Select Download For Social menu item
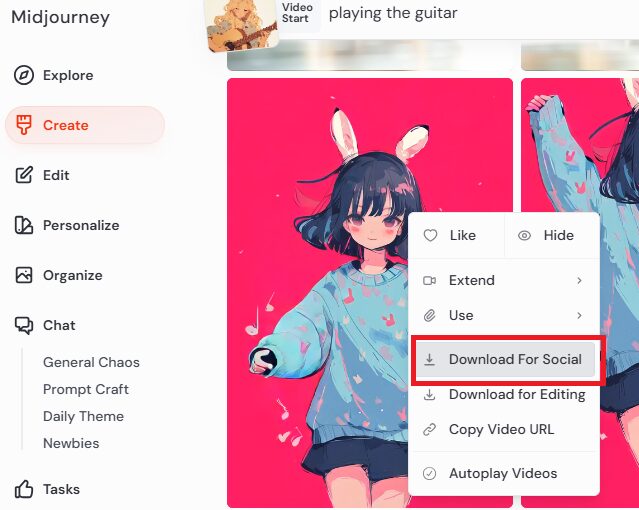This screenshot has width=639, height=510. 505,359
